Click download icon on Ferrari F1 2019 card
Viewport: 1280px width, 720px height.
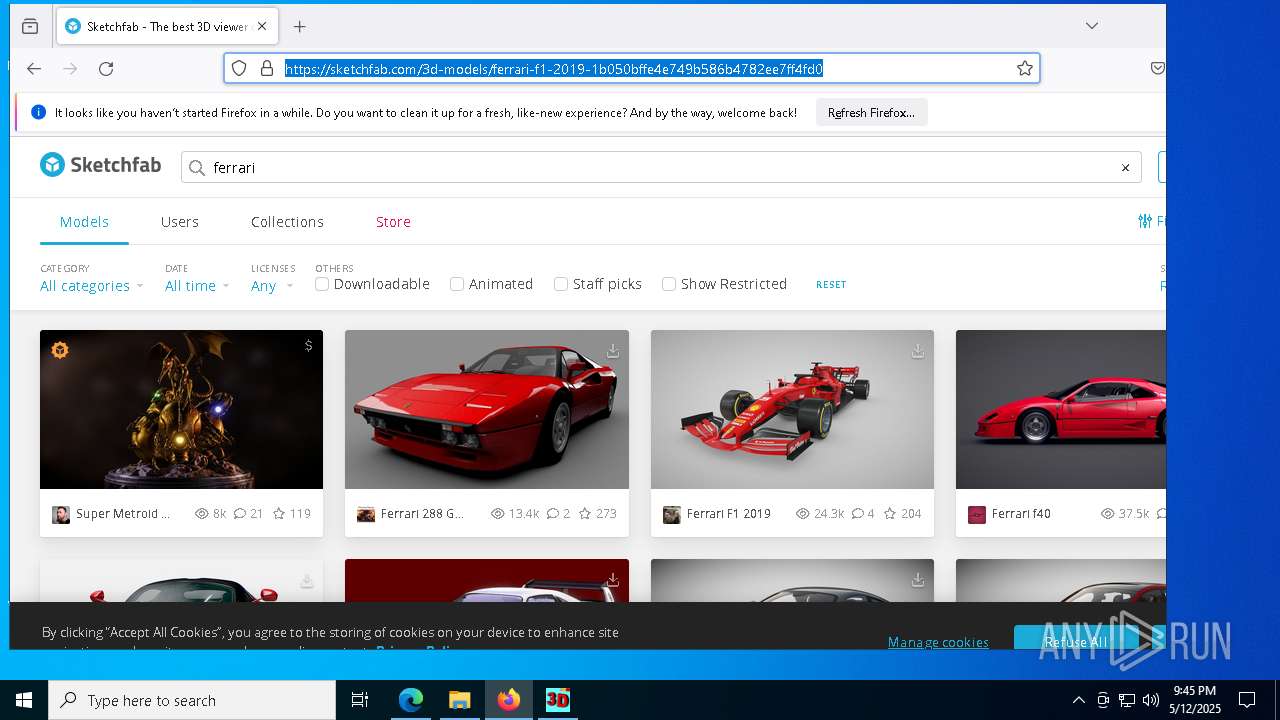[918, 351]
